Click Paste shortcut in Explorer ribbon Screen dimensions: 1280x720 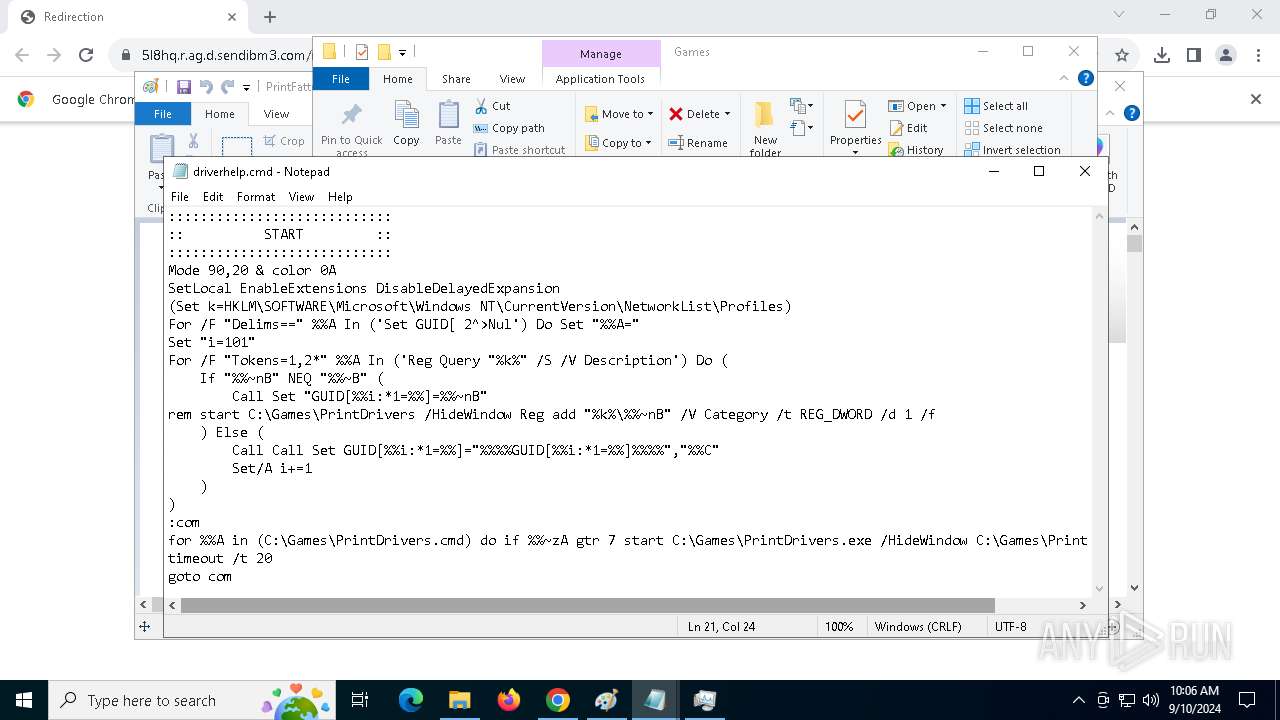pyautogui.click(x=519, y=150)
